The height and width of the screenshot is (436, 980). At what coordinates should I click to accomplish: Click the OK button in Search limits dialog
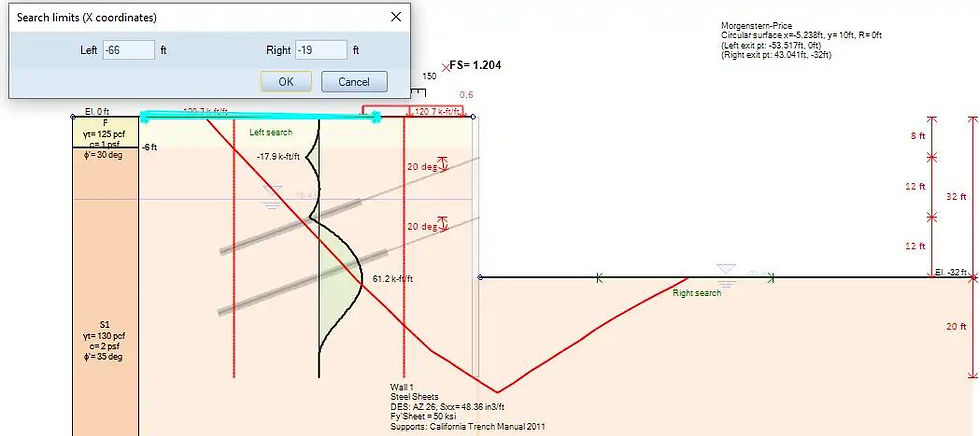(x=286, y=81)
